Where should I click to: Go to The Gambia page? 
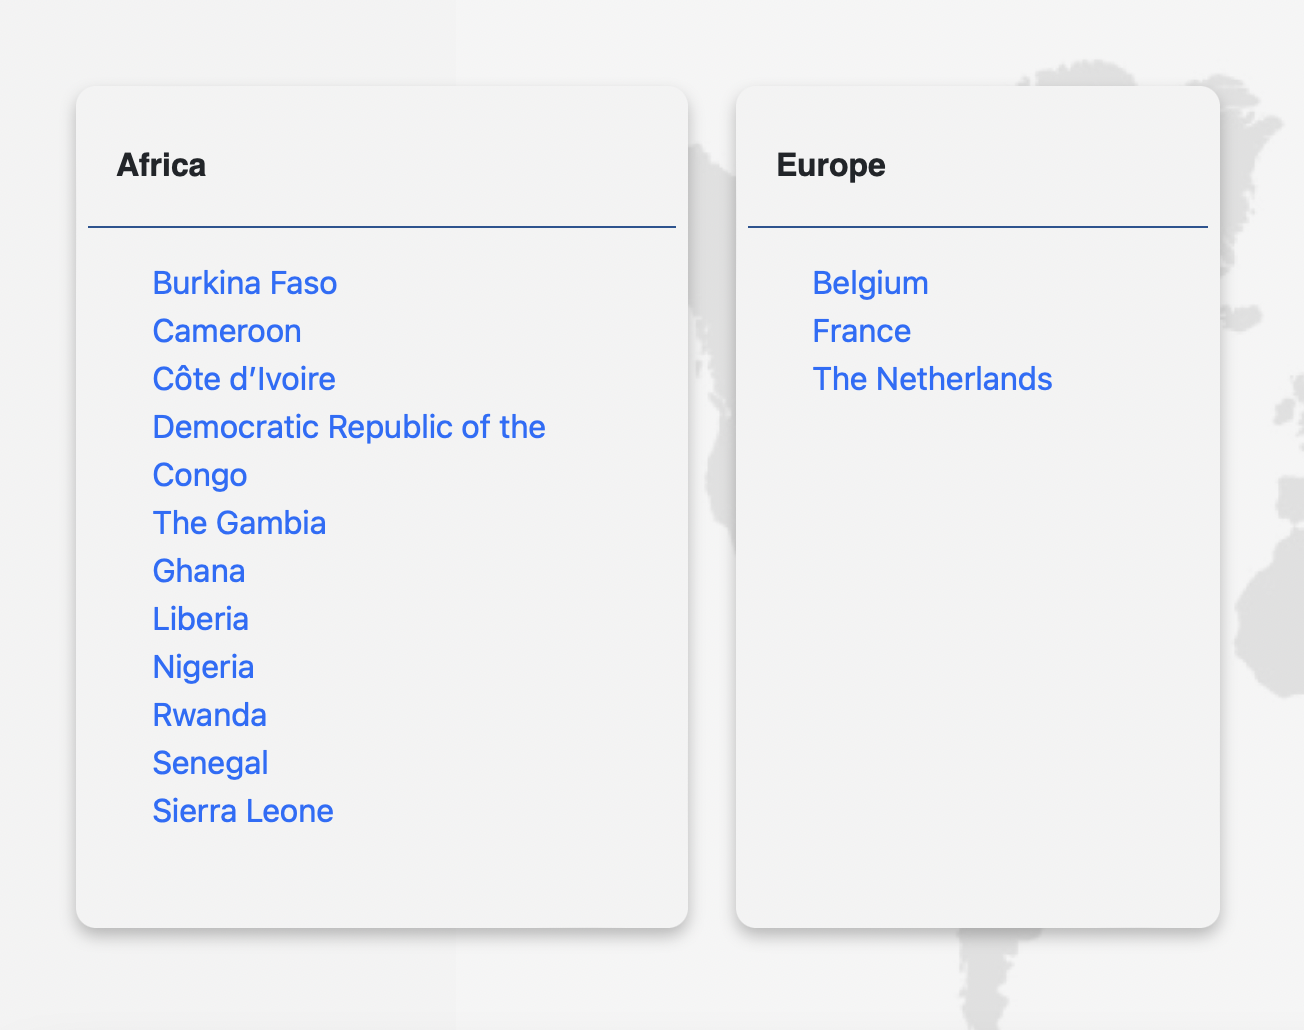click(x=239, y=523)
